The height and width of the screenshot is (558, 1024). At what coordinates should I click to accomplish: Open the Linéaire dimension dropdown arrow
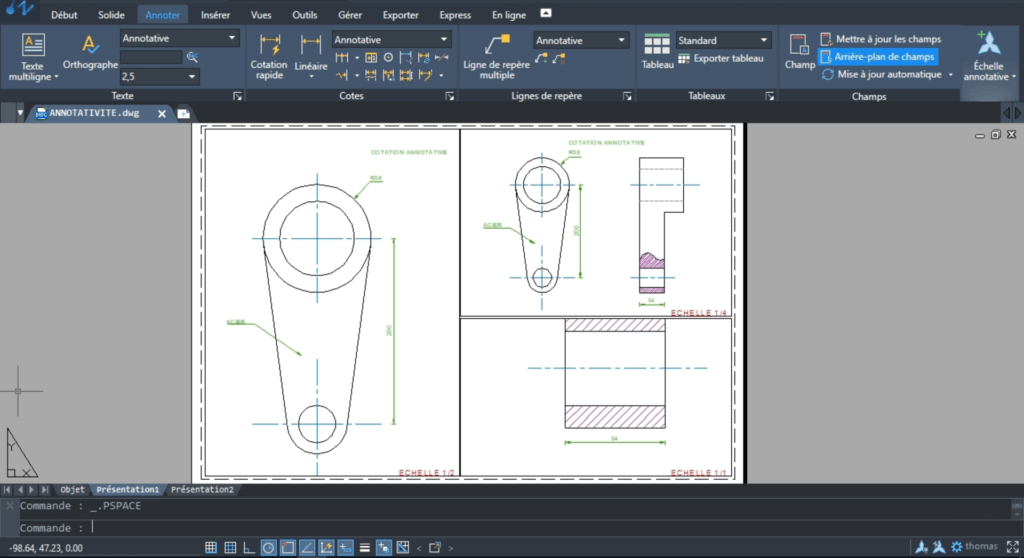pos(311,77)
